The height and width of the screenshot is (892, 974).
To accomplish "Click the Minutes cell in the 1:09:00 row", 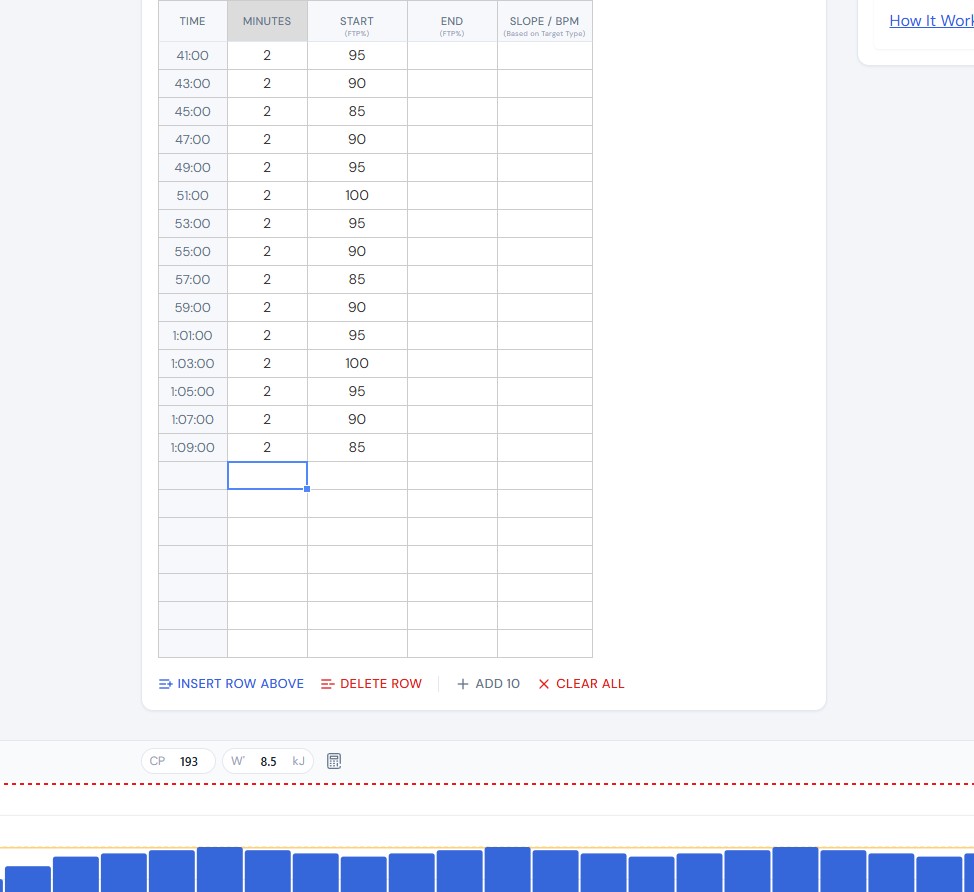I will coord(267,448).
